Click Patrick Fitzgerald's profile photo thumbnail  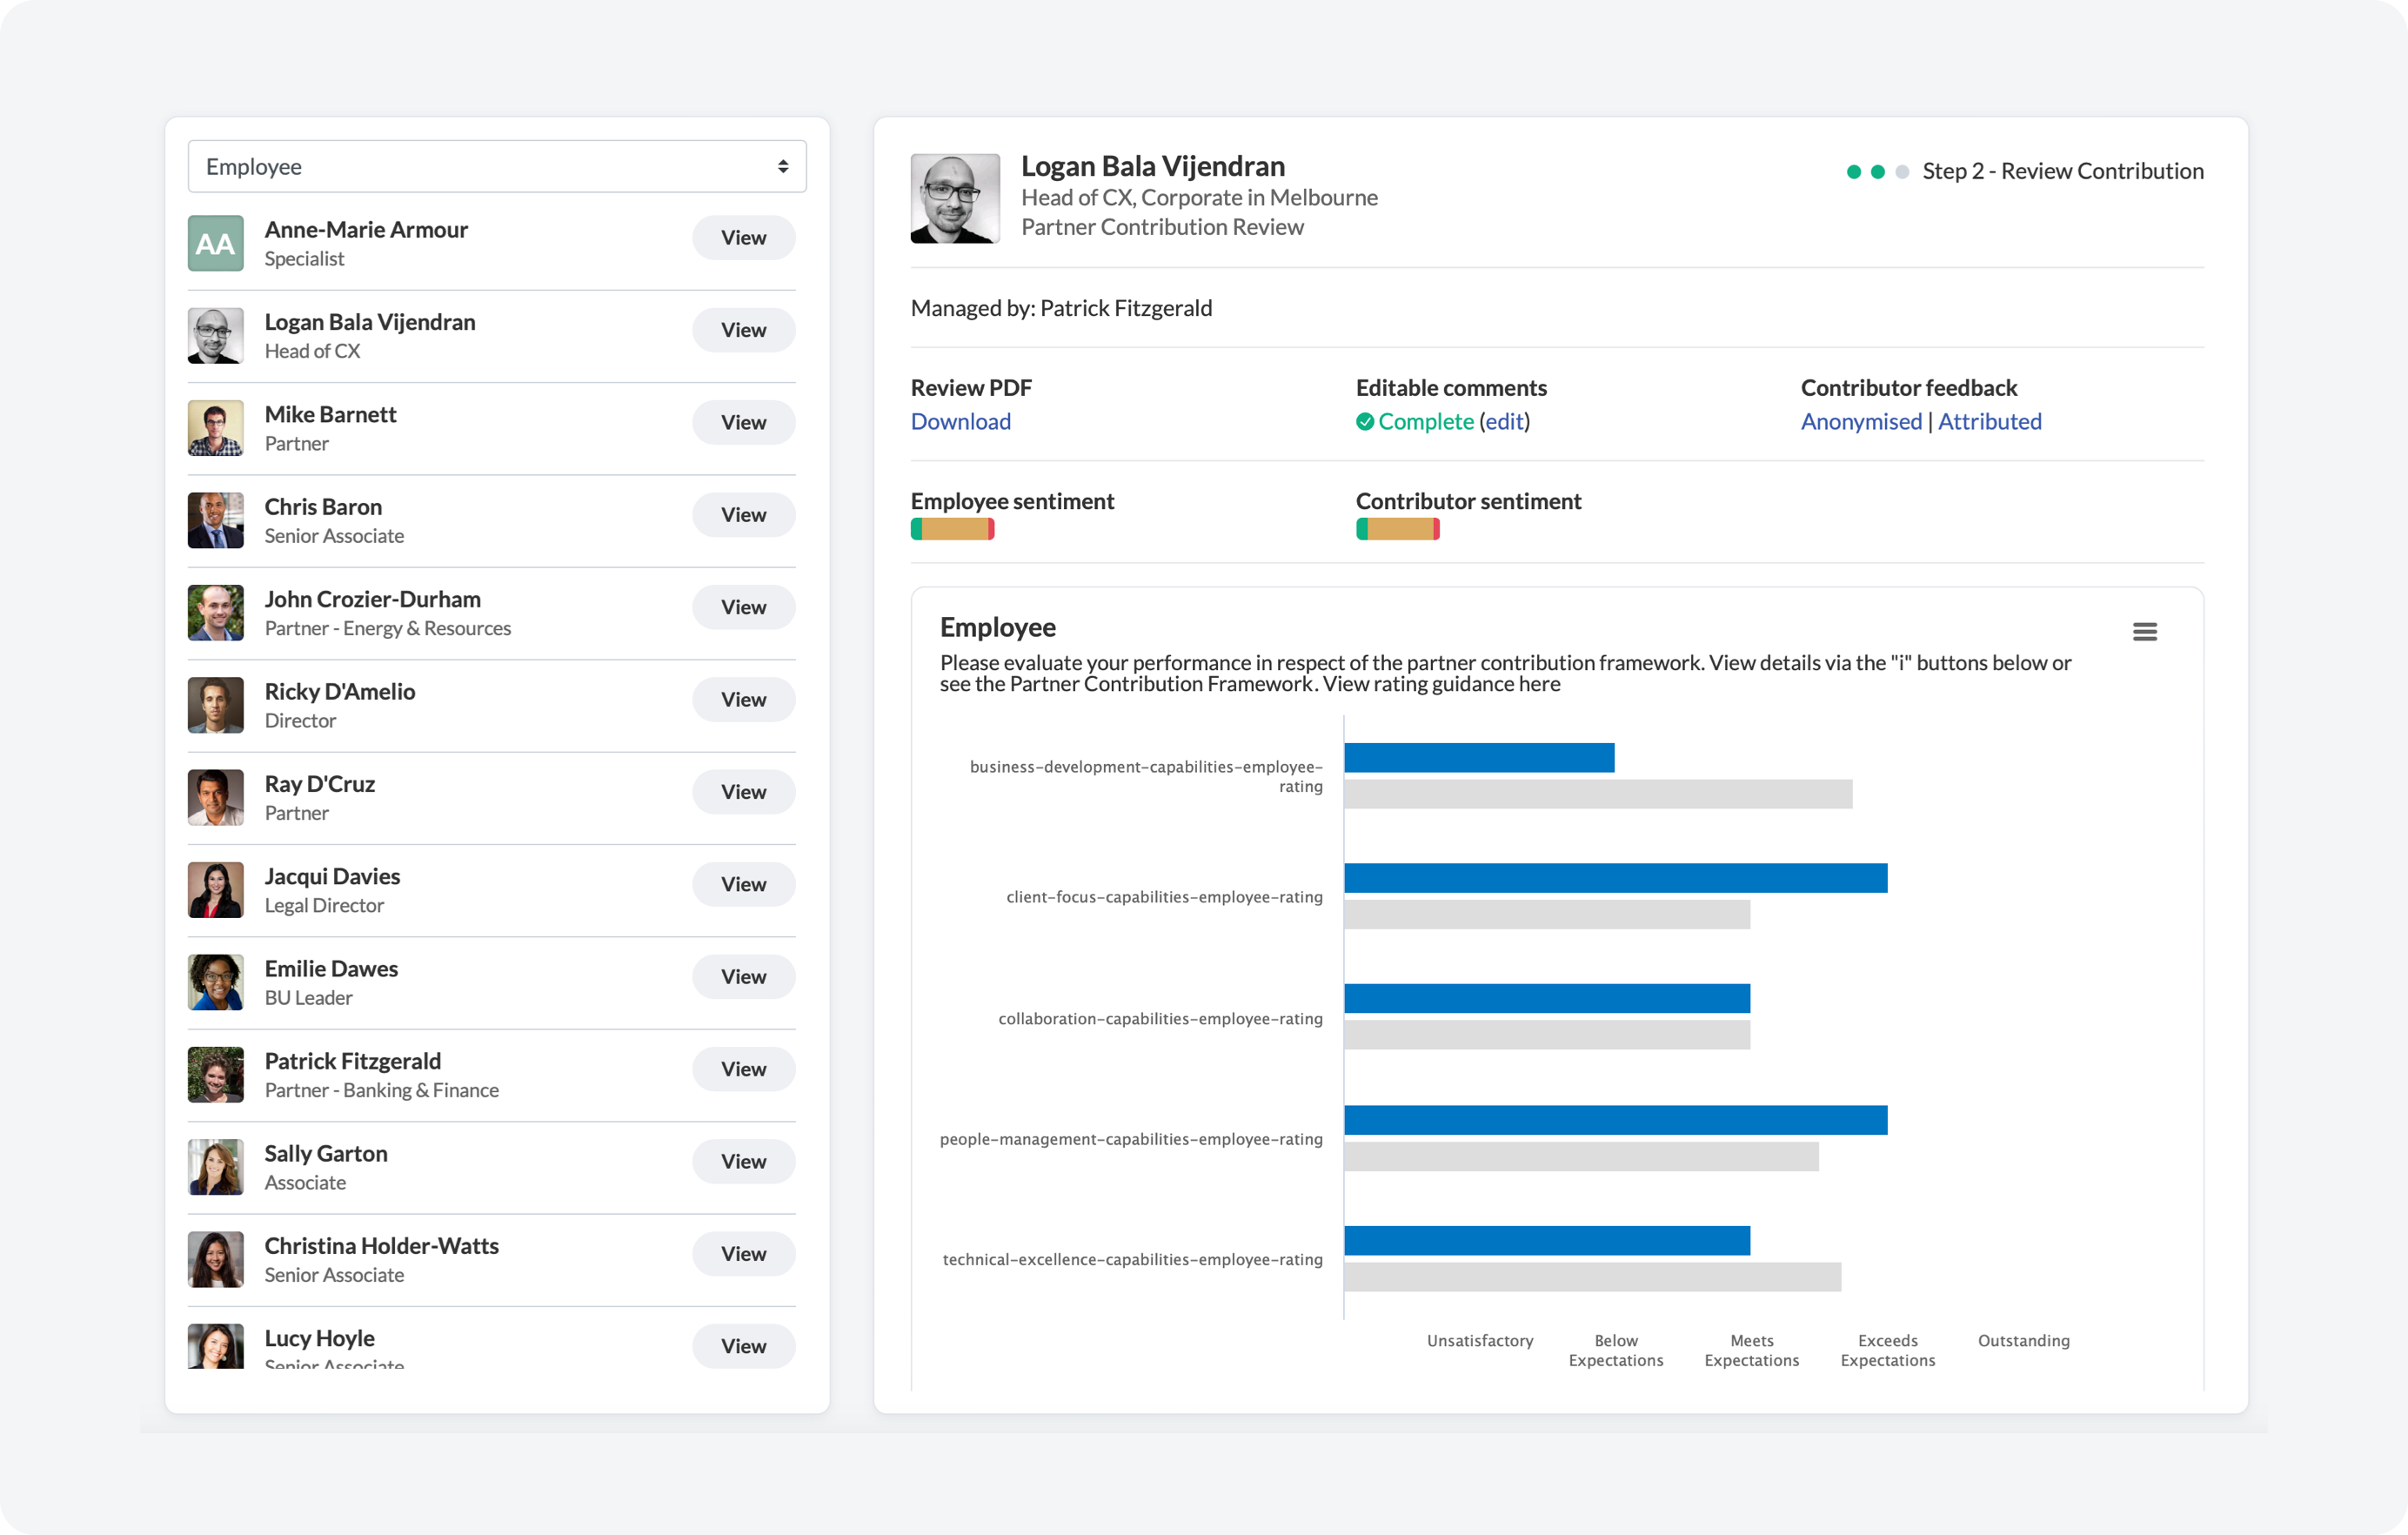[x=215, y=1074]
